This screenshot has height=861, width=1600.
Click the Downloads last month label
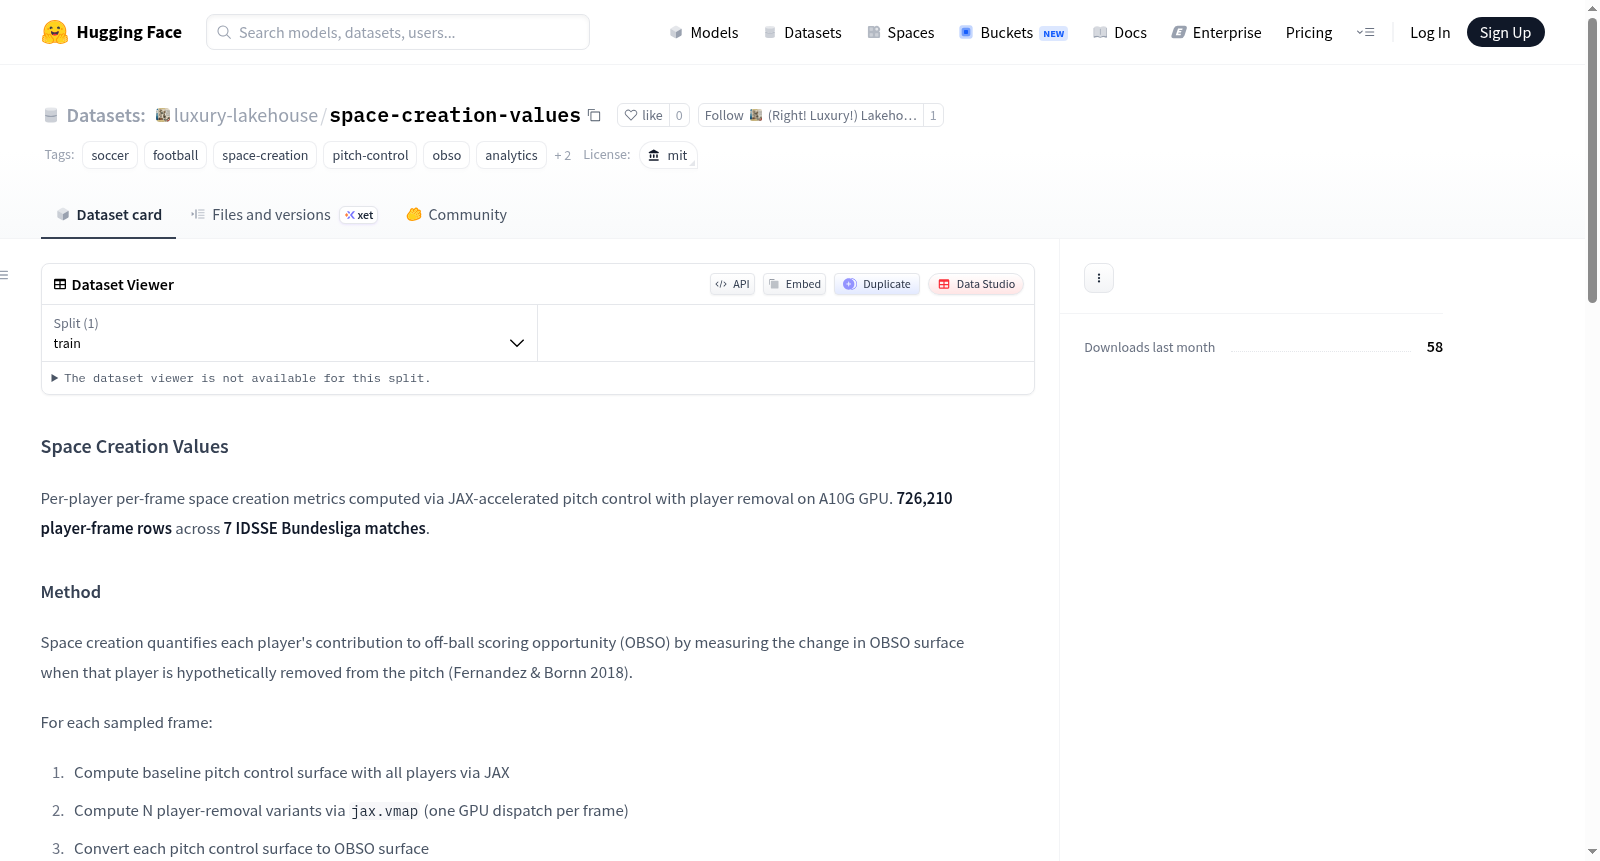click(1150, 347)
